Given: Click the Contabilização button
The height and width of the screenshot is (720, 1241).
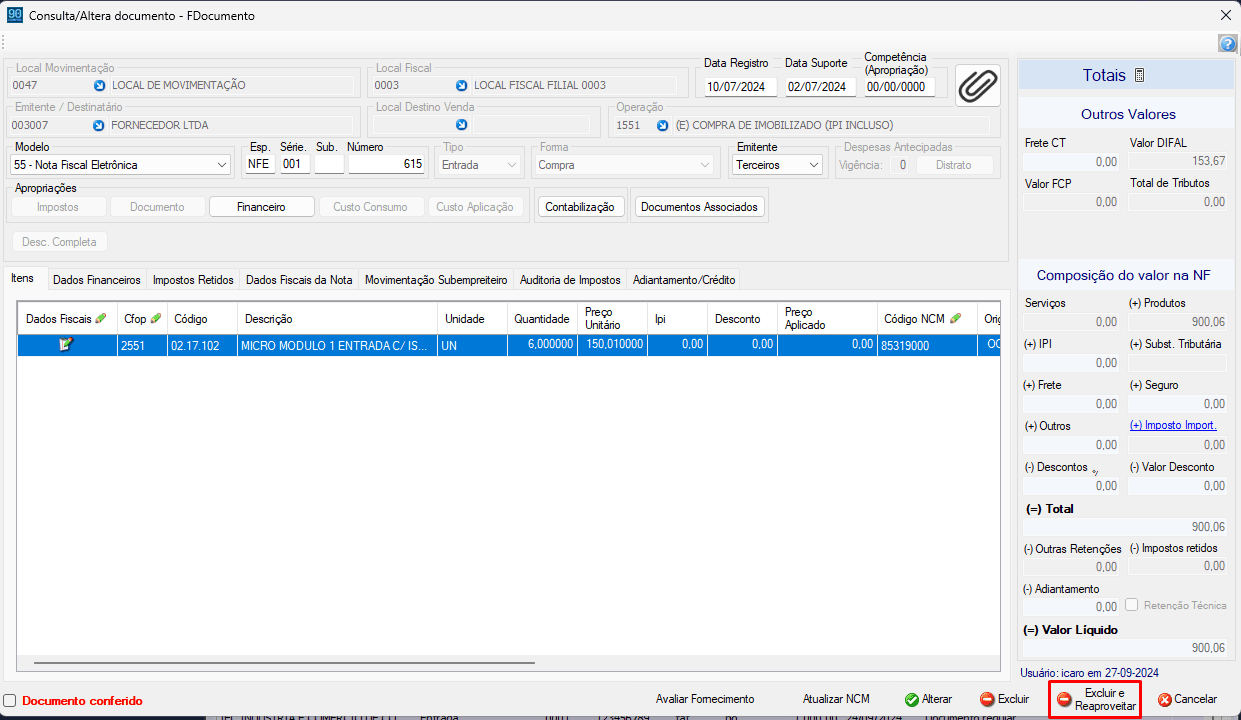Looking at the screenshot, I should pyautogui.click(x=581, y=207).
